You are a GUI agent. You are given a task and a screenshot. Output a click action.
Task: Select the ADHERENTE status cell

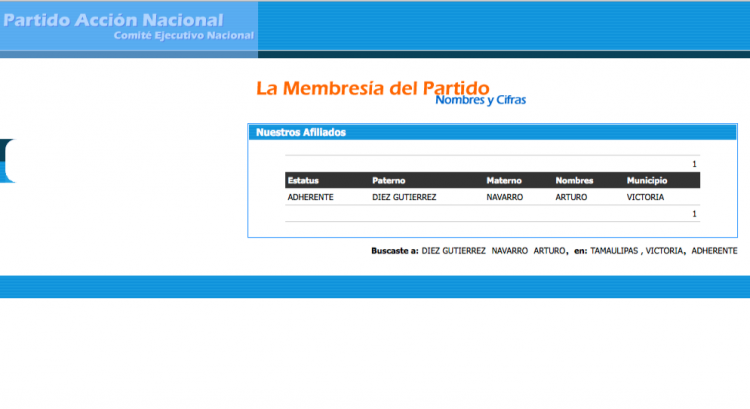coord(311,198)
